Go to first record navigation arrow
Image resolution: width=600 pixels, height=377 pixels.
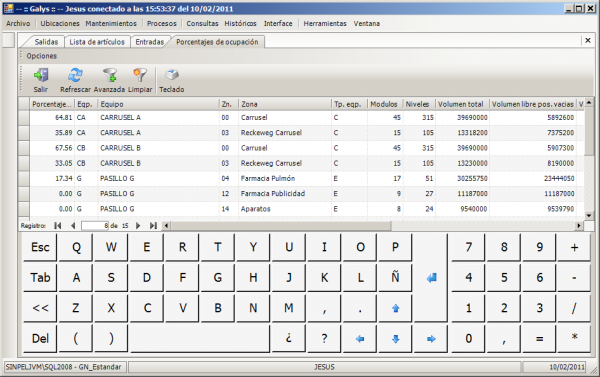[x=58, y=225]
